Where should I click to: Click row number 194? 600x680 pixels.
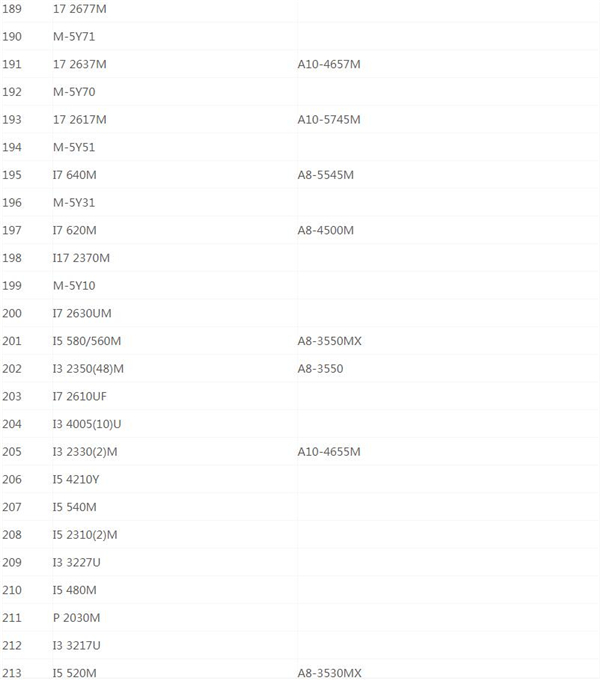point(12,148)
